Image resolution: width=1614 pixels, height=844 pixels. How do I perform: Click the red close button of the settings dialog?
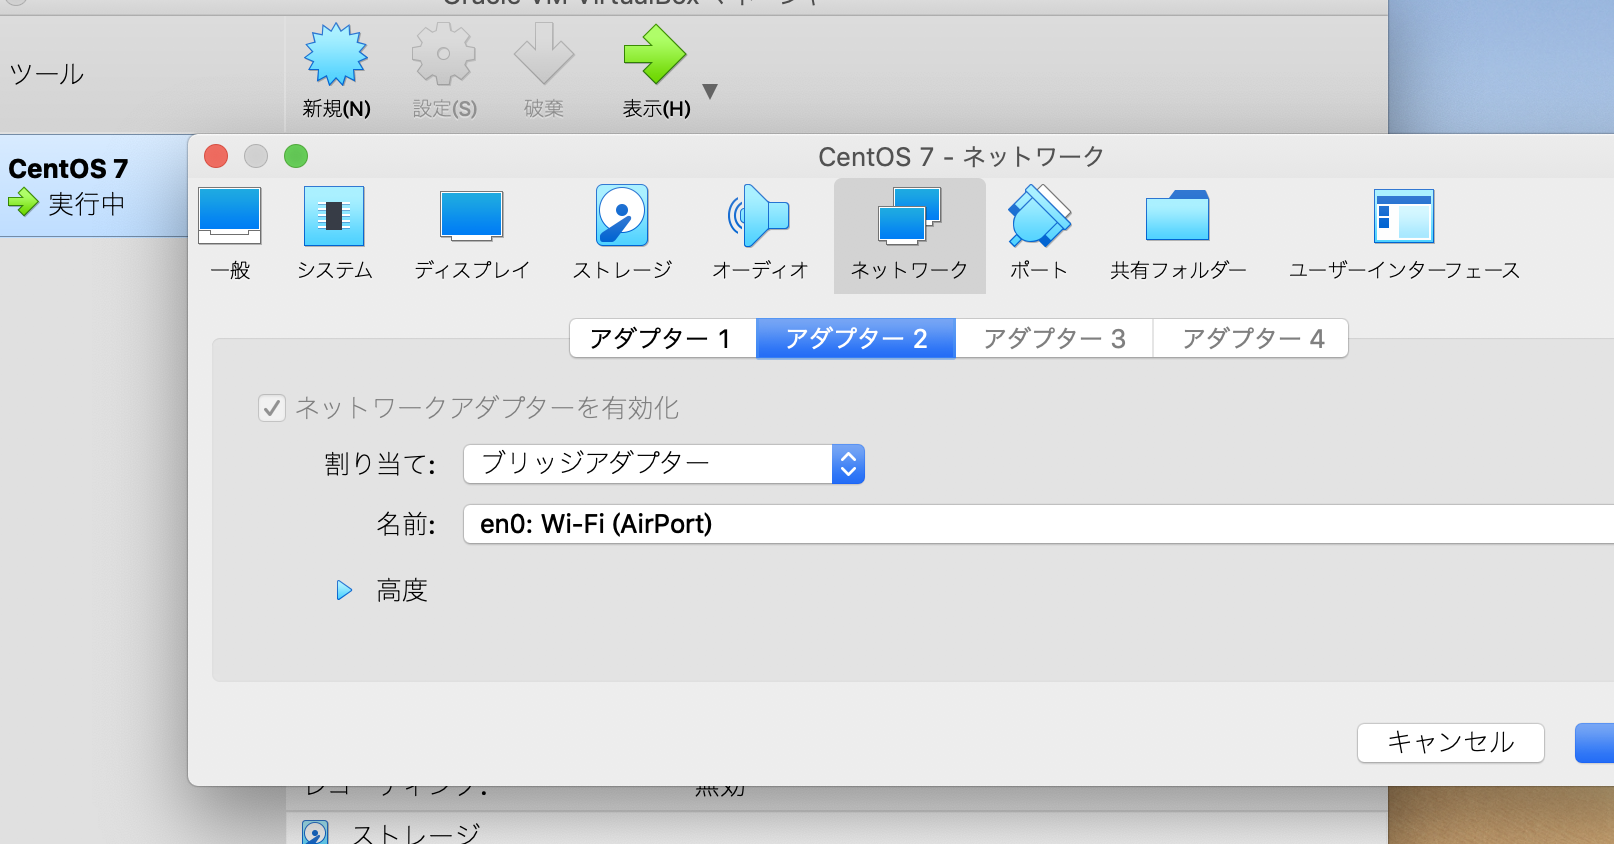pyautogui.click(x=216, y=156)
